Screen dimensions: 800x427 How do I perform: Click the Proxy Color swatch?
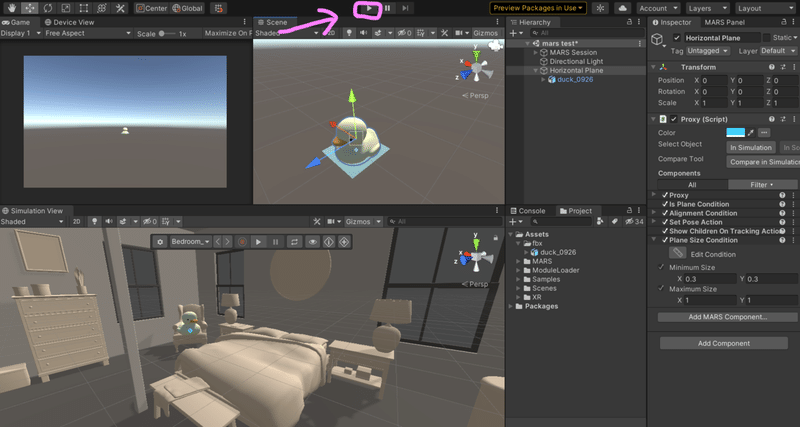[735, 133]
